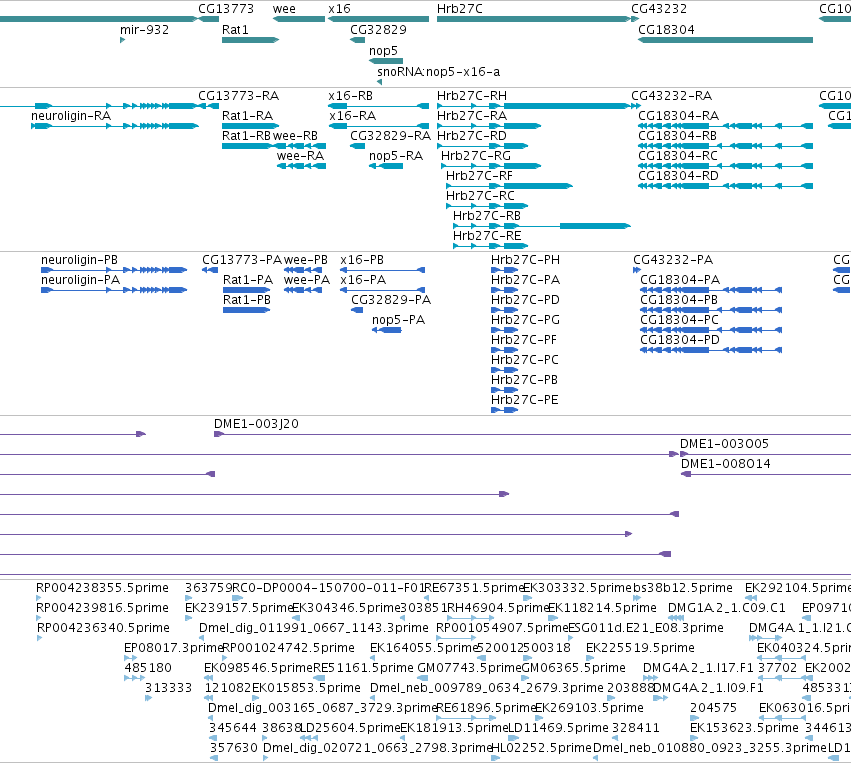Select the Hrb27C-RE transcript label
The image size is (851, 763).
click(487, 237)
